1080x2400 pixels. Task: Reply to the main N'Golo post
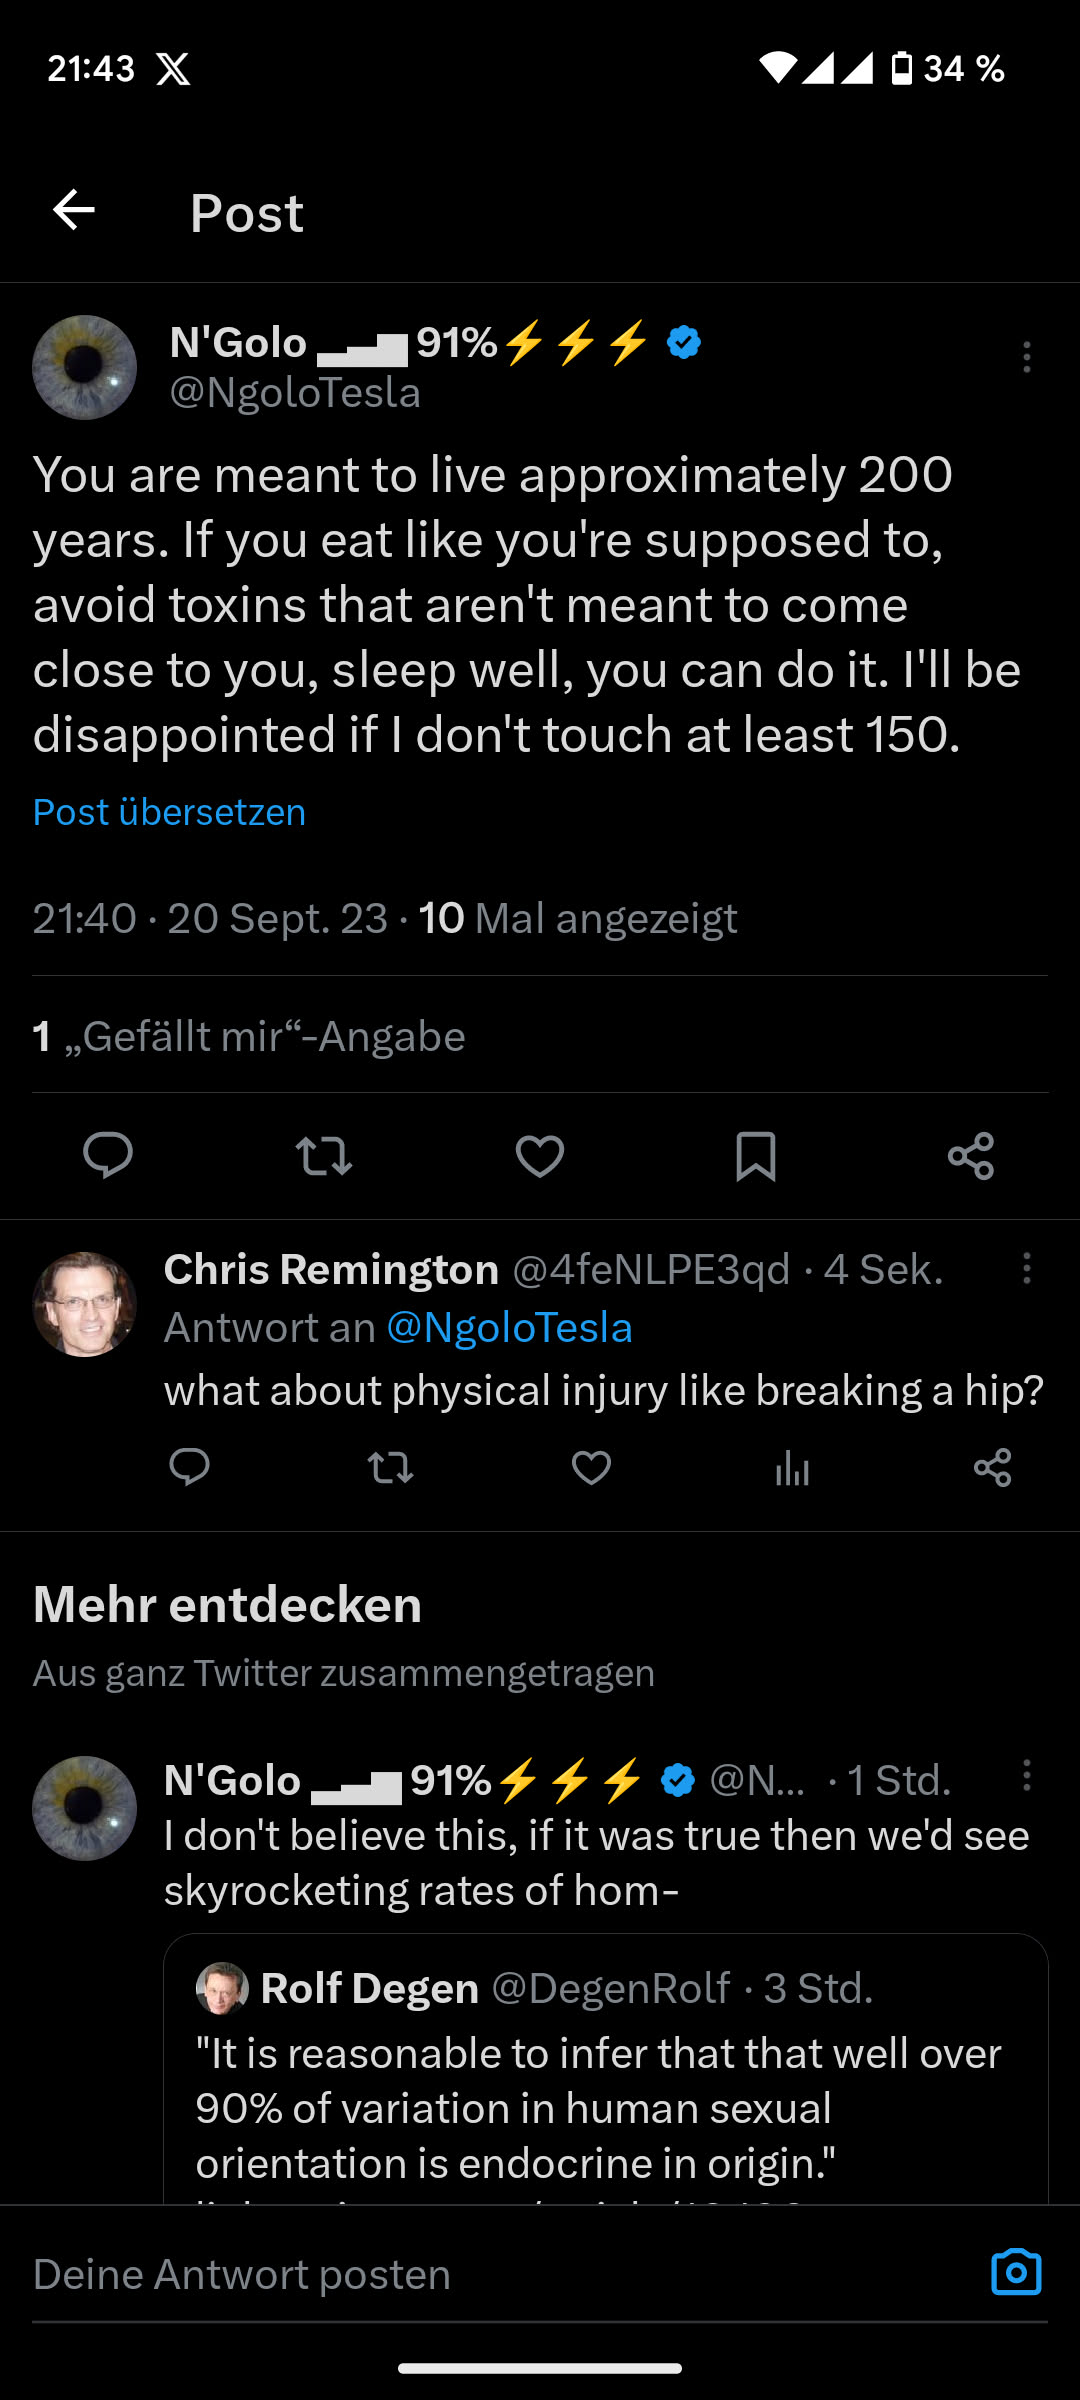[108, 1155]
